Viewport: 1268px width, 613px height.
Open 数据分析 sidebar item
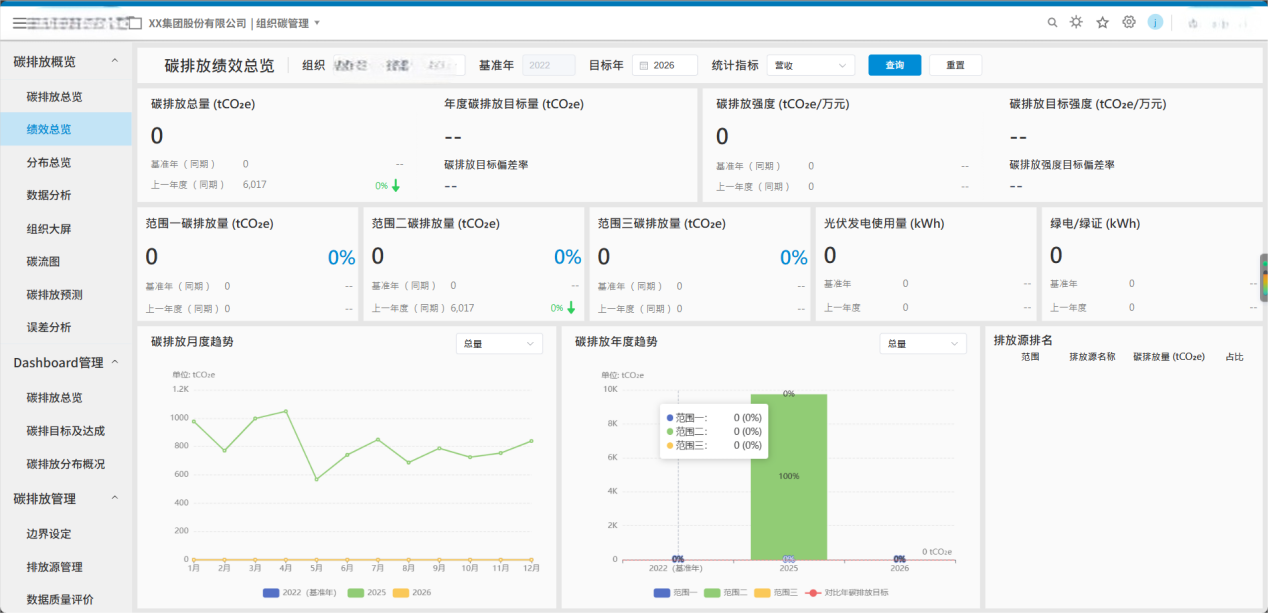tap(66, 195)
